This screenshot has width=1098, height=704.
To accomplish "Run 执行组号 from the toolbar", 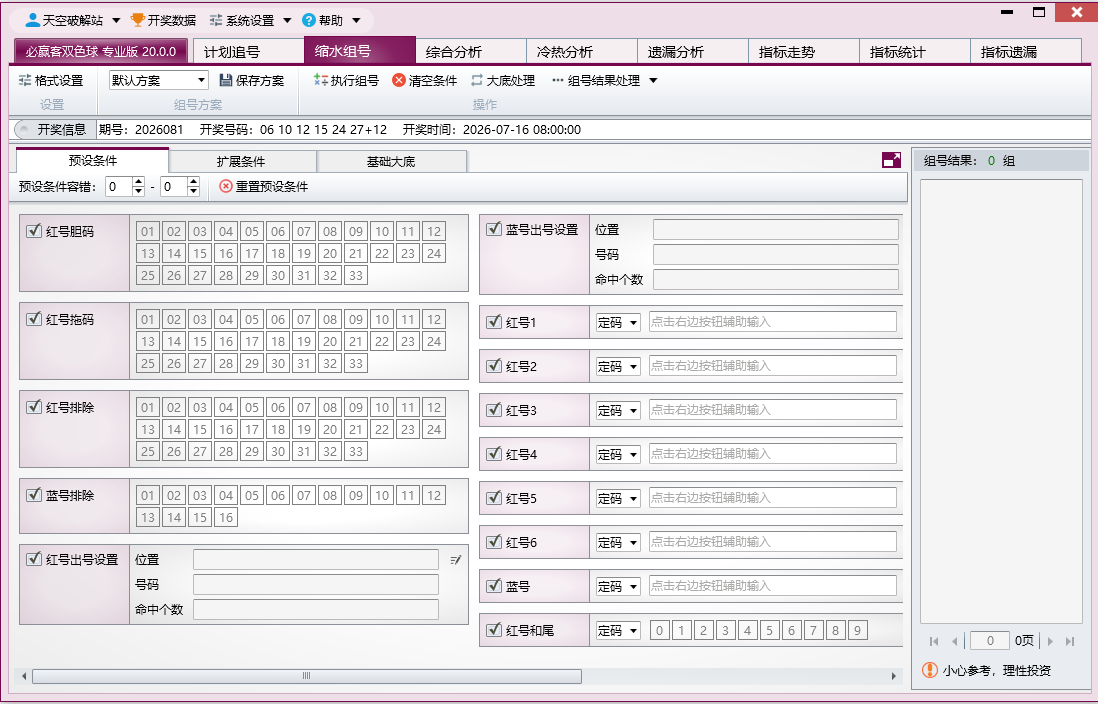I will (346, 81).
